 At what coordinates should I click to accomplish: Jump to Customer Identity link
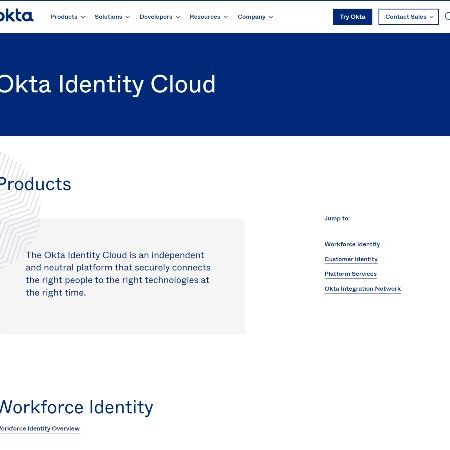[351, 259]
